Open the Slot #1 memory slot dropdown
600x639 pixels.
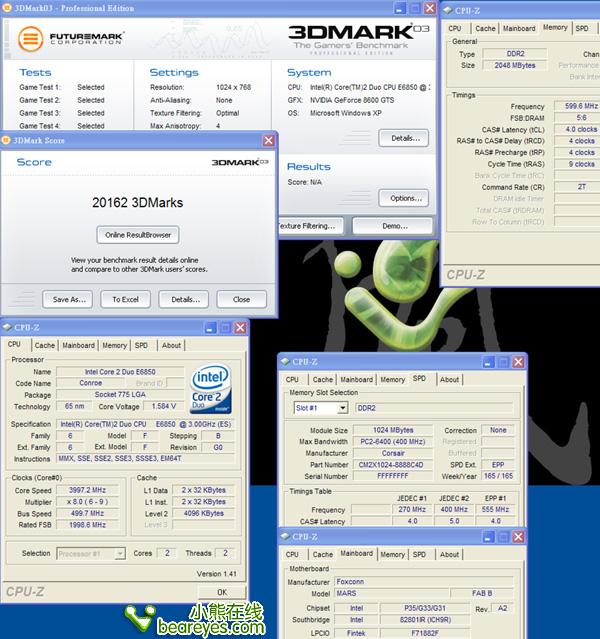[343, 408]
